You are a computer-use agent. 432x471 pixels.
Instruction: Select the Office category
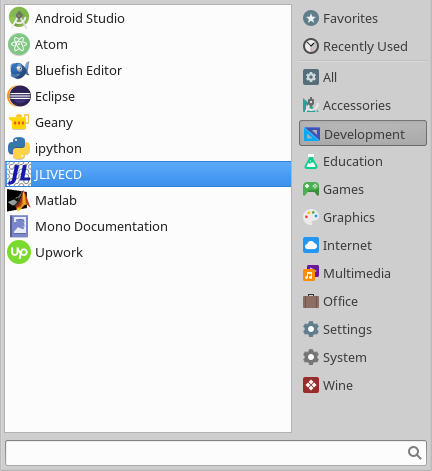point(340,301)
